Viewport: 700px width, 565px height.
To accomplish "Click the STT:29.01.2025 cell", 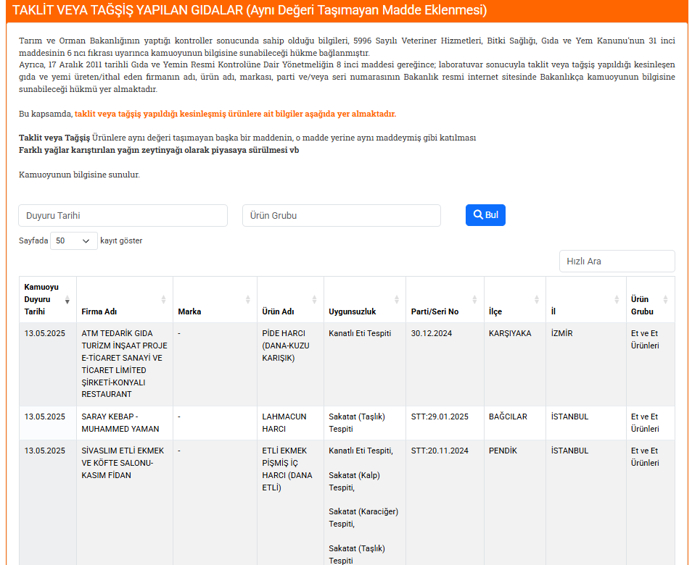I will point(445,423).
